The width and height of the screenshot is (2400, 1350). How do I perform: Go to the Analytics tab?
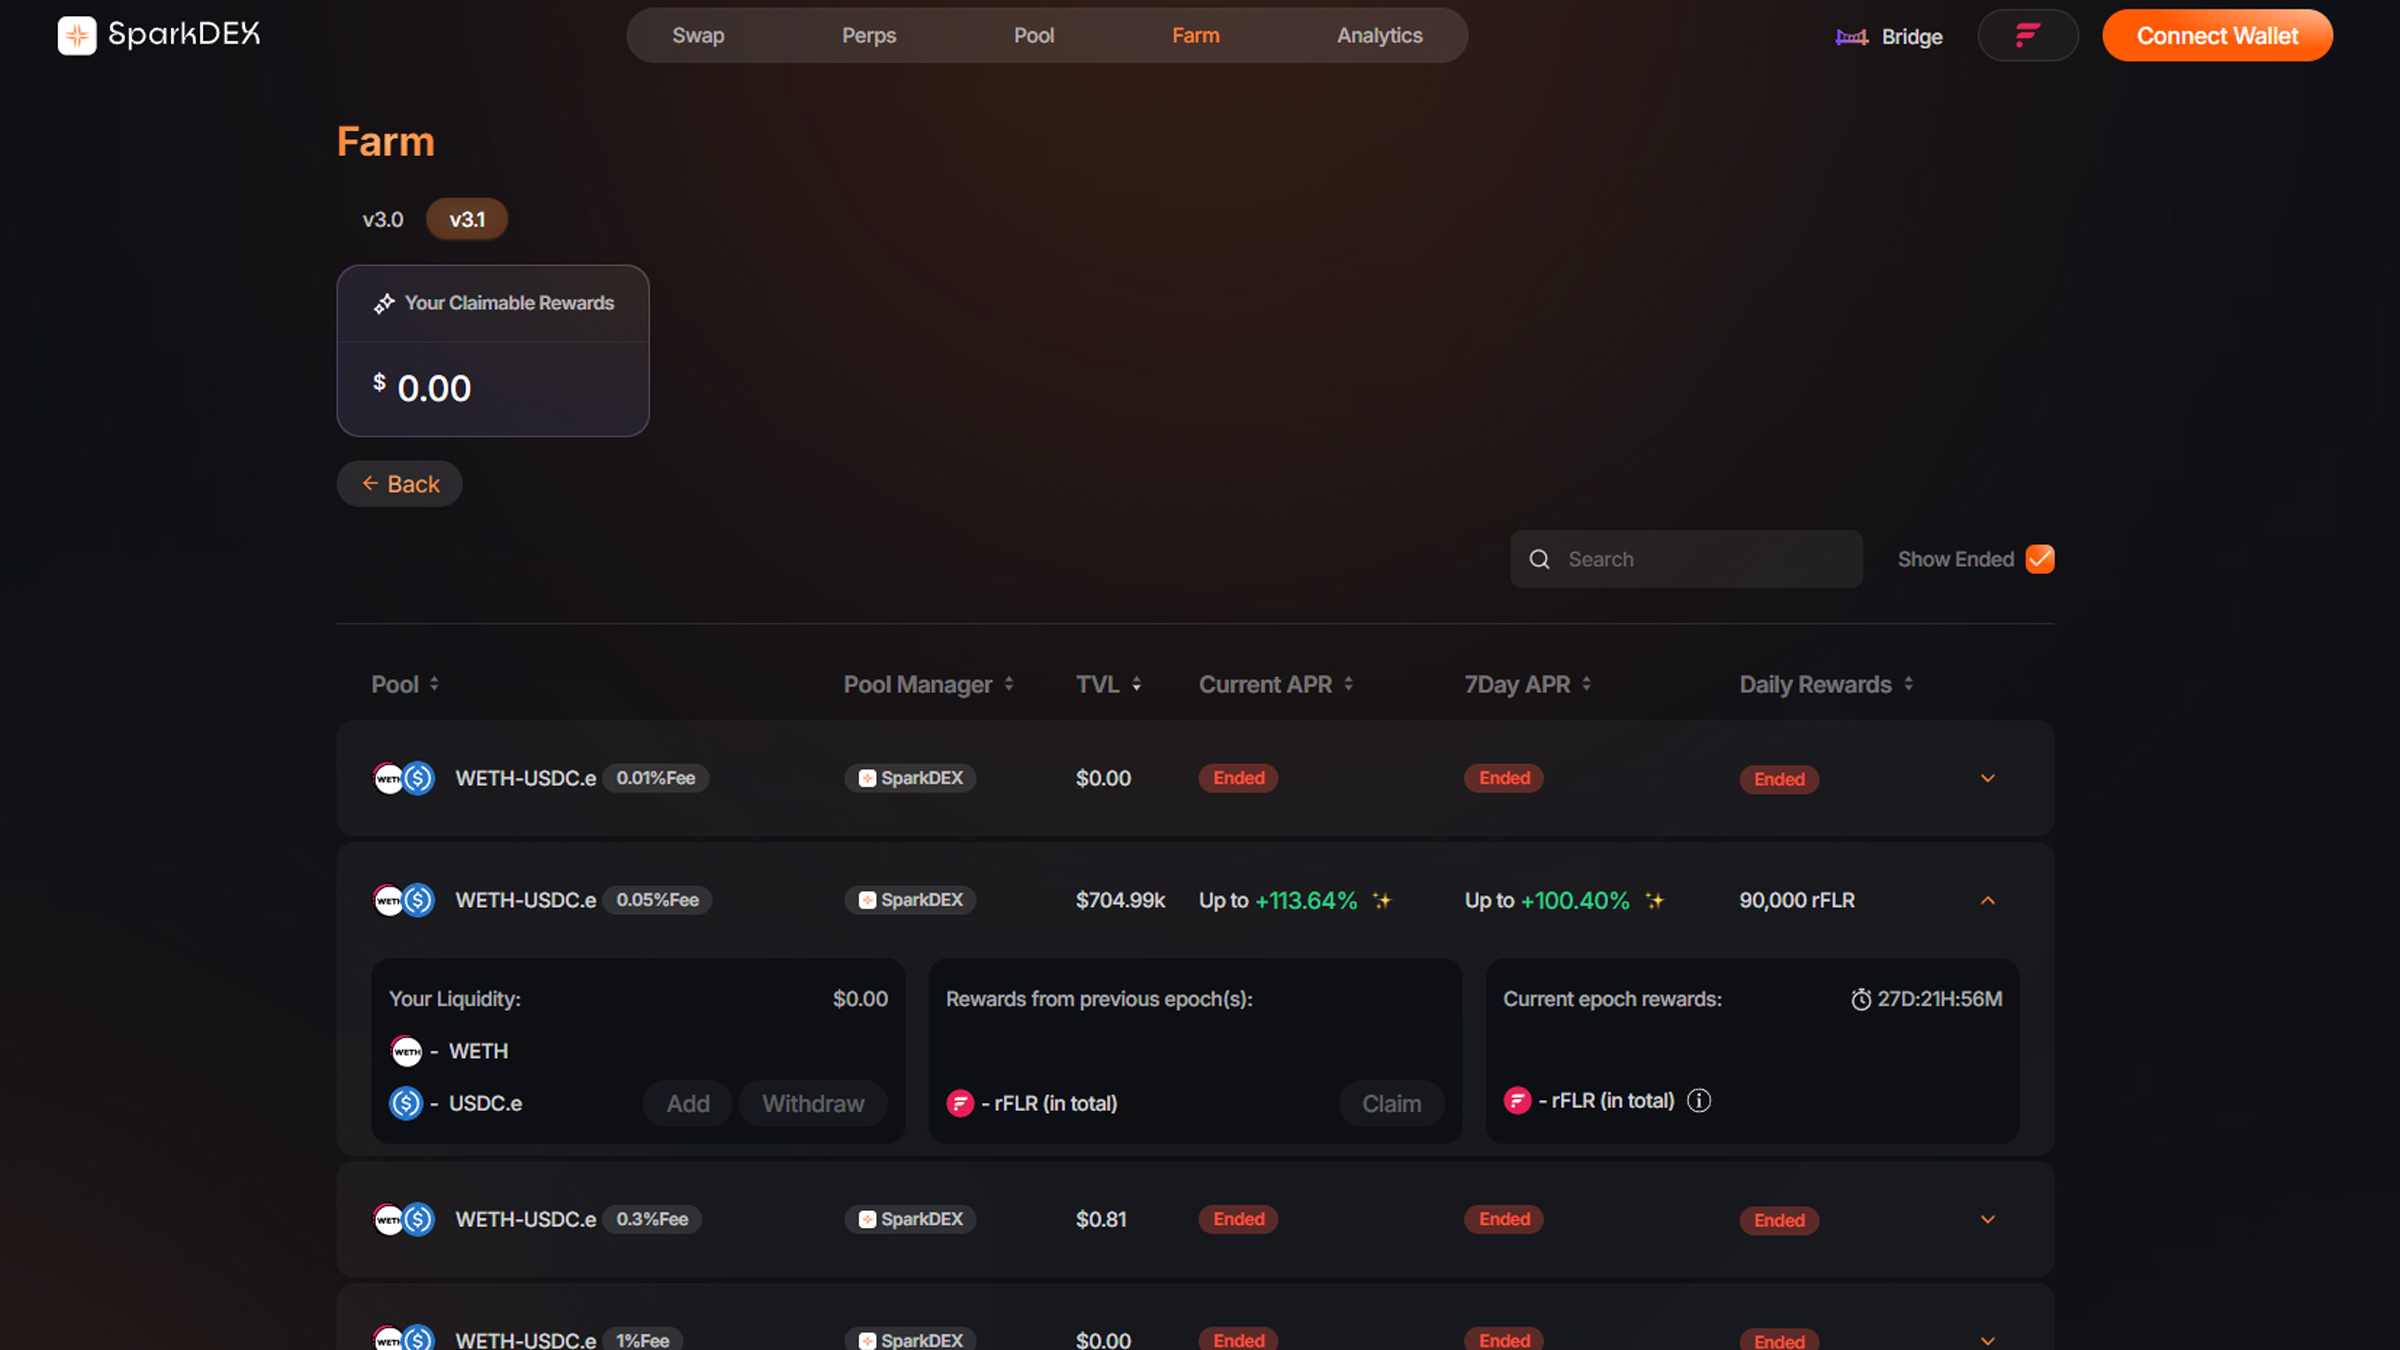pos(1379,36)
